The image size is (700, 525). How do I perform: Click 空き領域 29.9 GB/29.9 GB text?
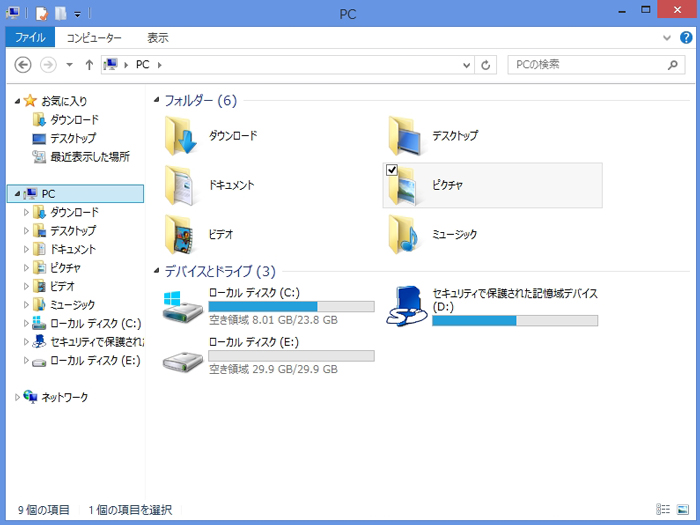click(x=273, y=369)
